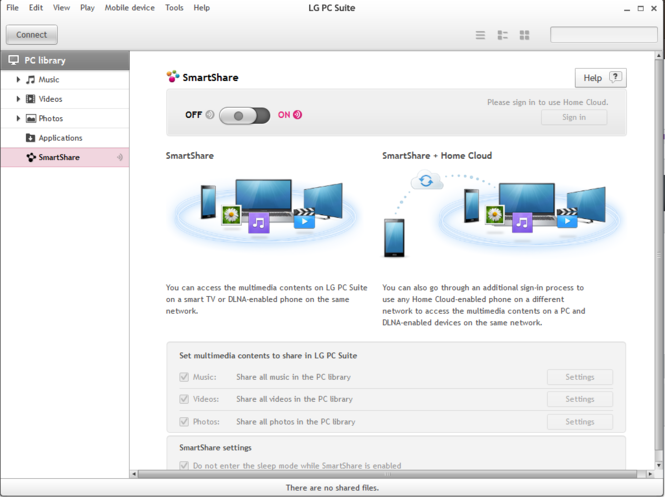Image resolution: width=665 pixels, height=497 pixels.
Task: Click the SmartShare icon in sidebar
Action: coord(31,157)
